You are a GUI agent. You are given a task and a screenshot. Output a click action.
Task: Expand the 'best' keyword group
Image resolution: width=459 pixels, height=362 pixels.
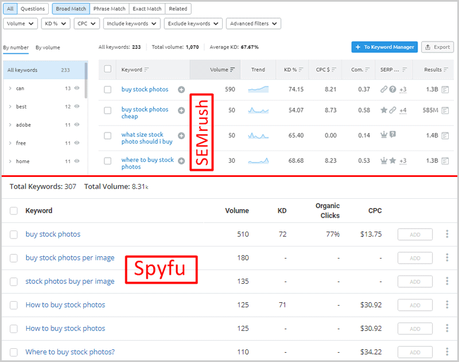point(10,107)
